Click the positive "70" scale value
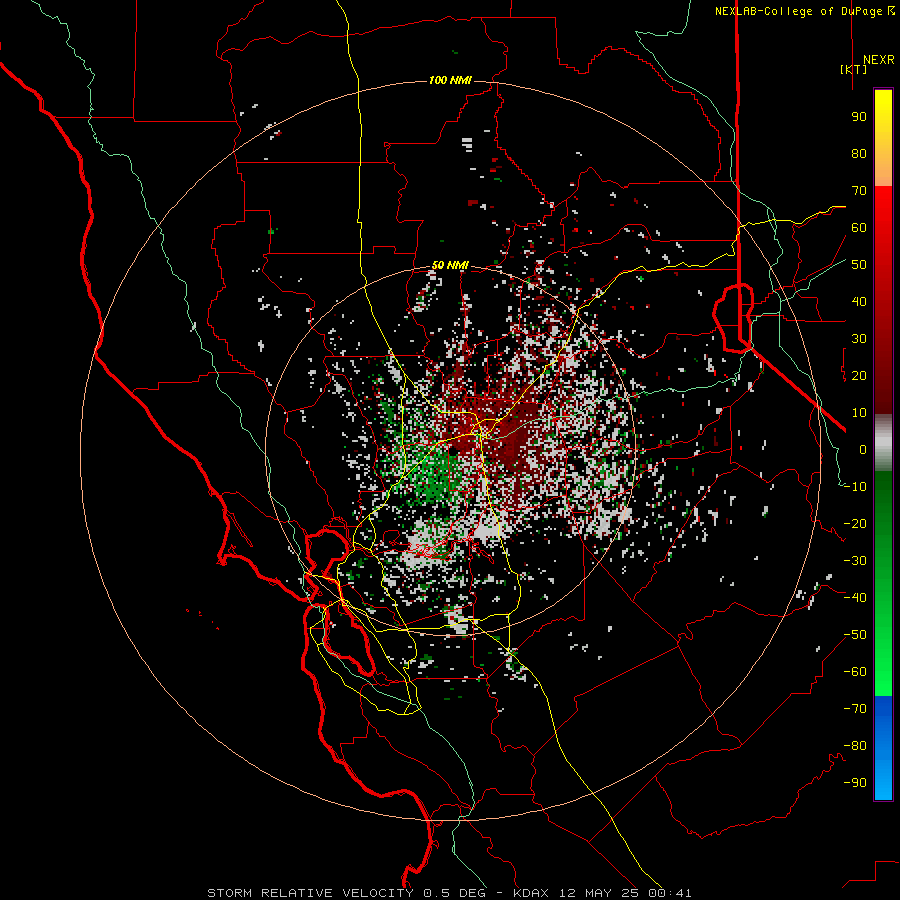The image size is (900, 900). [x=859, y=191]
